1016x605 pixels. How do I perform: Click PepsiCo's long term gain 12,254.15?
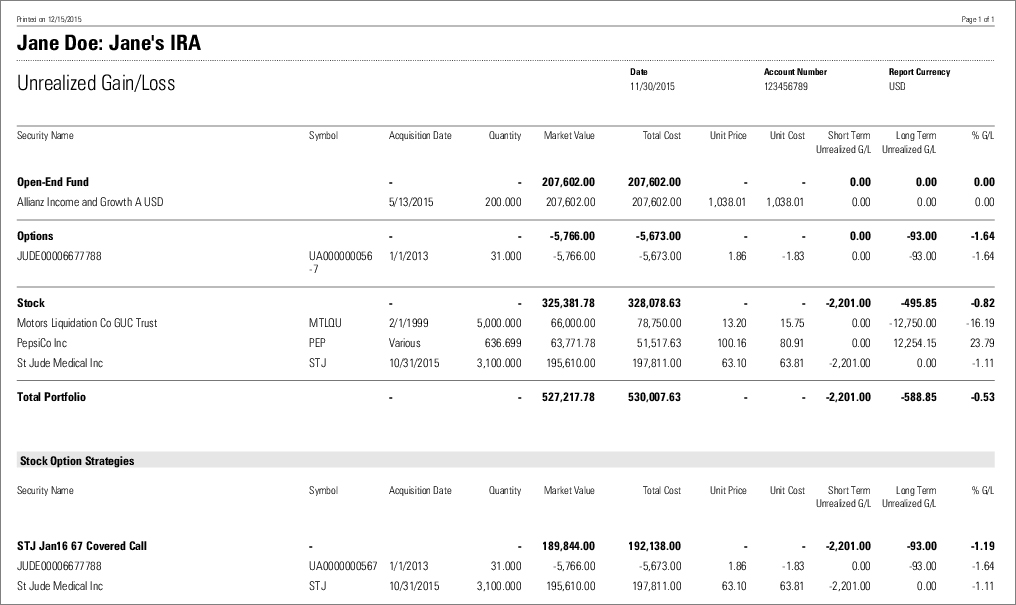point(910,343)
